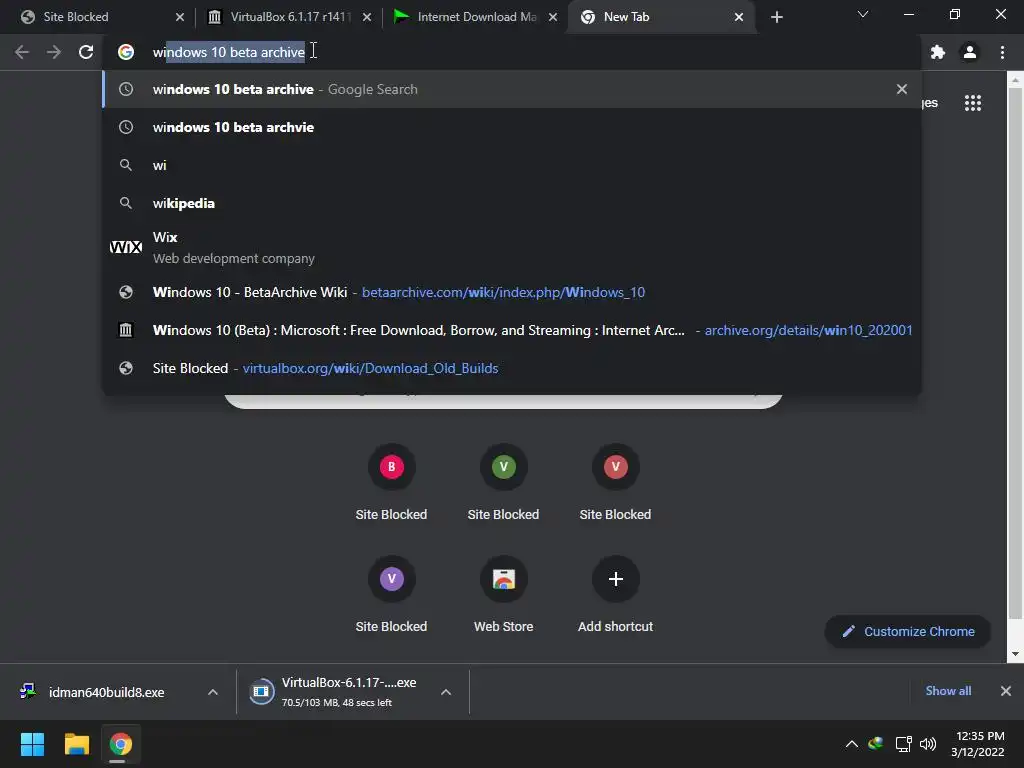Click the Chrome taskbar icon
The height and width of the screenshot is (768, 1024).
[120, 744]
